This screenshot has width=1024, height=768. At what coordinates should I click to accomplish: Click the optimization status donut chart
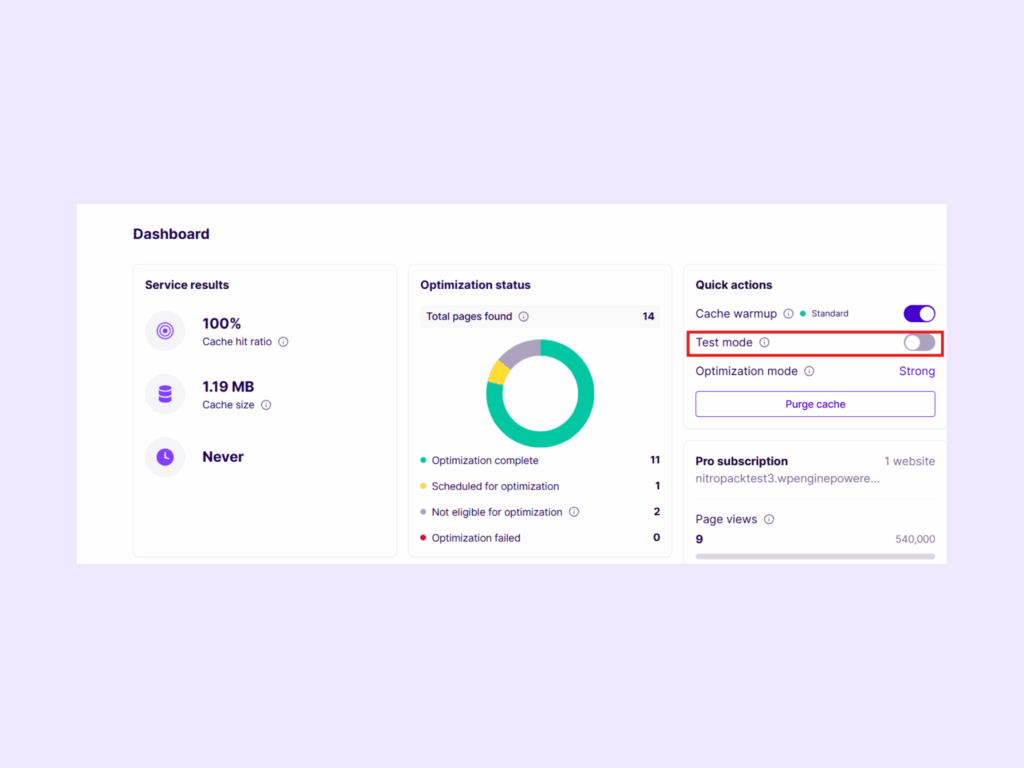click(x=540, y=393)
